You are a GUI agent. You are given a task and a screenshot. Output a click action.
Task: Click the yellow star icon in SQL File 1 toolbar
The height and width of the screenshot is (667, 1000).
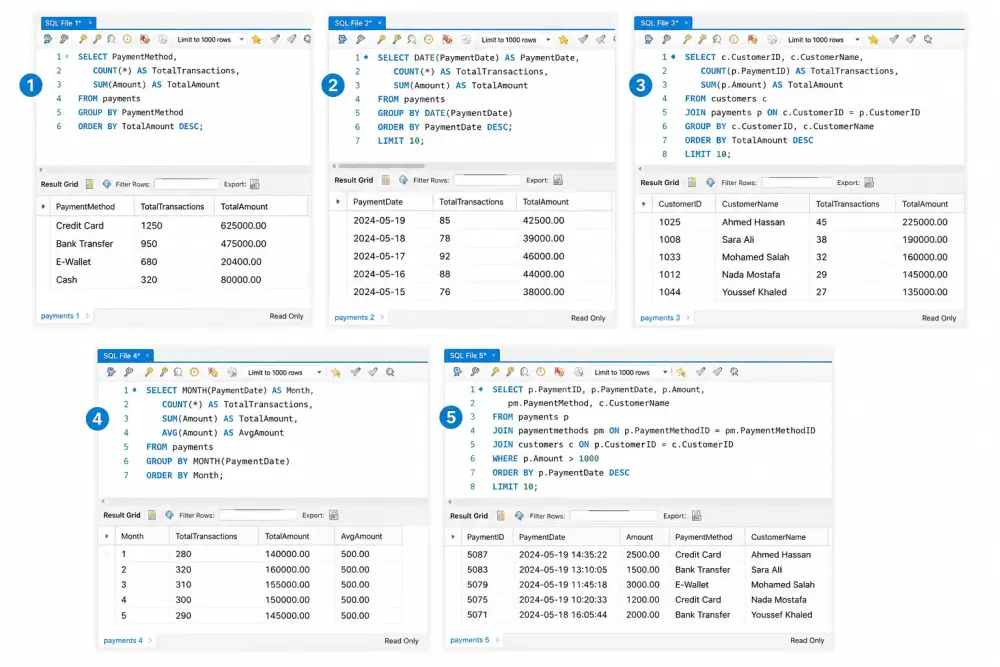tap(256, 40)
